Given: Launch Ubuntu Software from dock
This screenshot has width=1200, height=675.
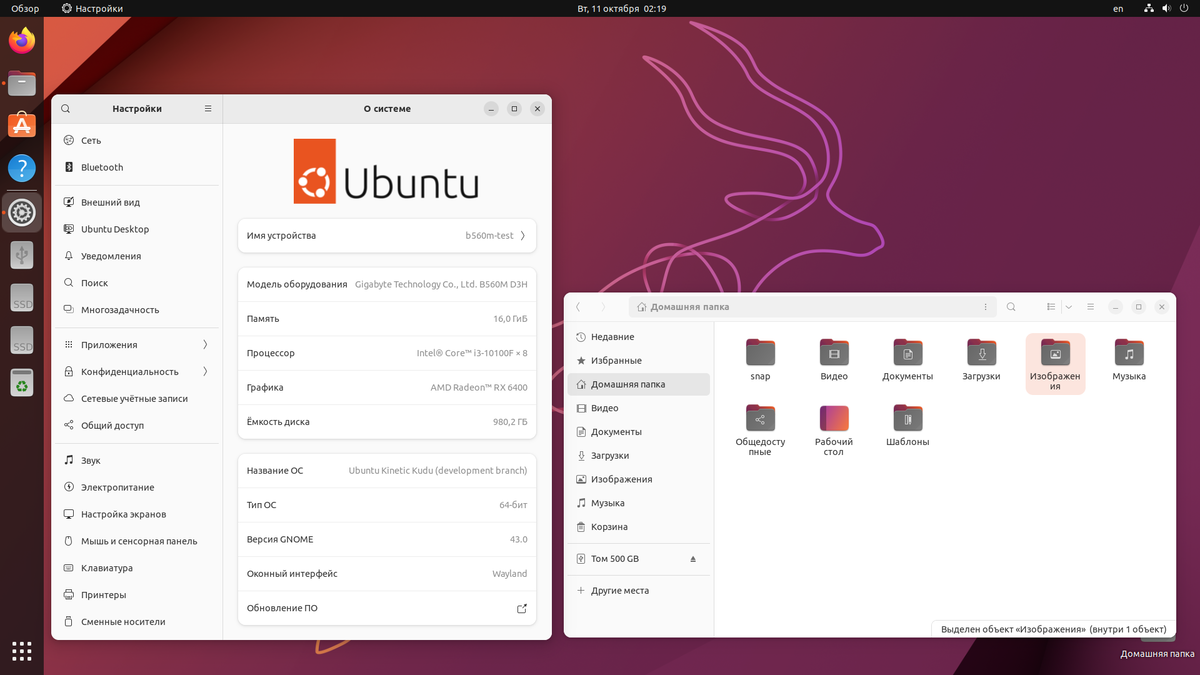Looking at the screenshot, I should 22,126.
